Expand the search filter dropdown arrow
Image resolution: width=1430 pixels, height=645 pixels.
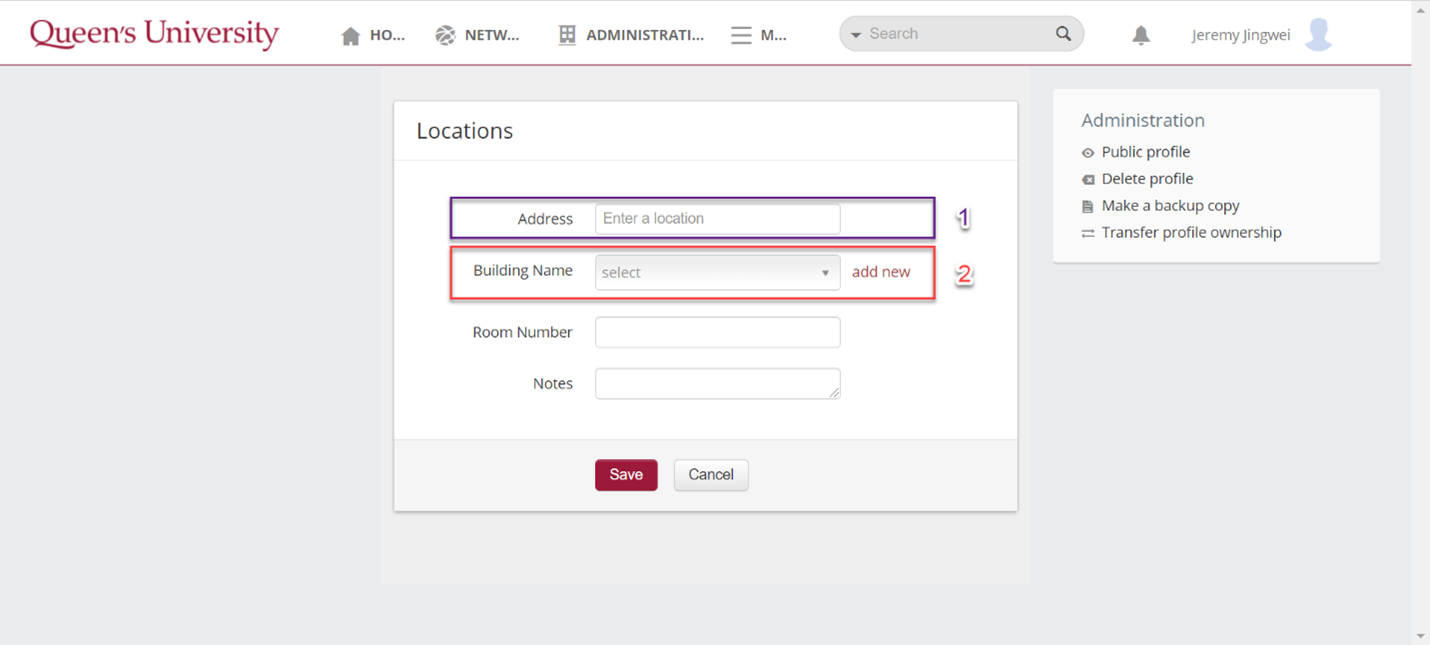(856, 35)
